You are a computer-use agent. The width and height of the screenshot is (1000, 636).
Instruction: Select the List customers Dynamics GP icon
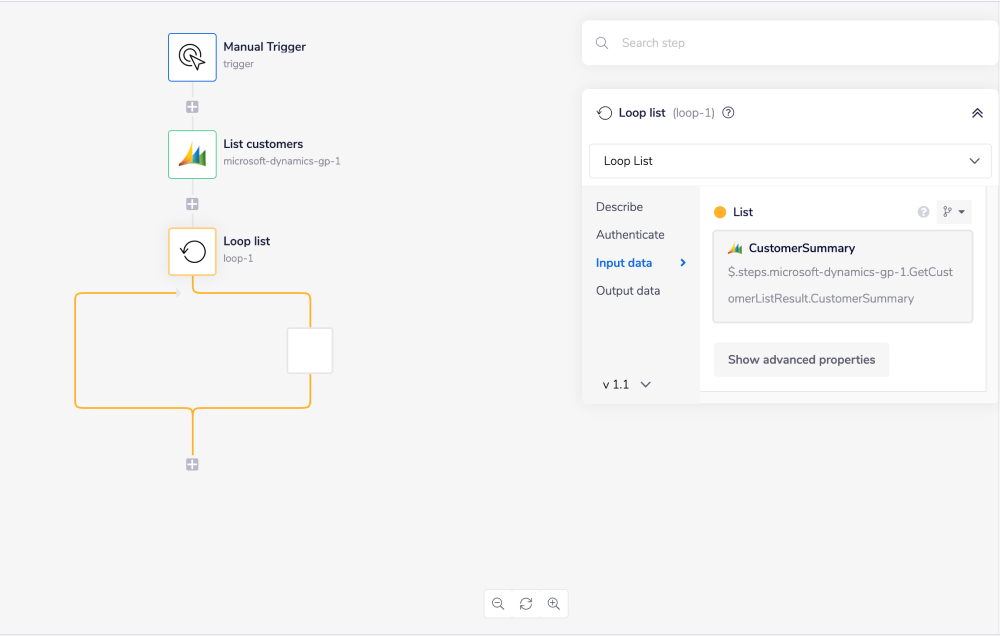(192, 154)
